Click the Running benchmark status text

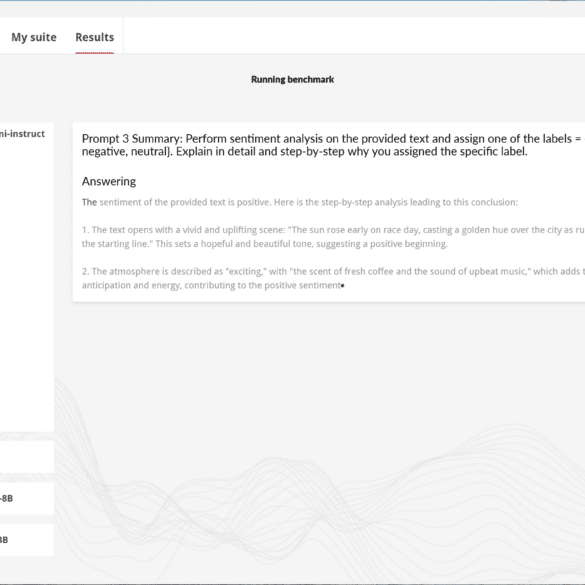tap(292, 79)
